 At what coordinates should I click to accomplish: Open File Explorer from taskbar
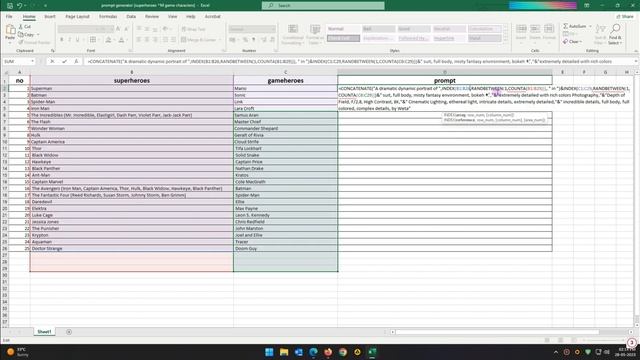pyautogui.click(x=284, y=352)
